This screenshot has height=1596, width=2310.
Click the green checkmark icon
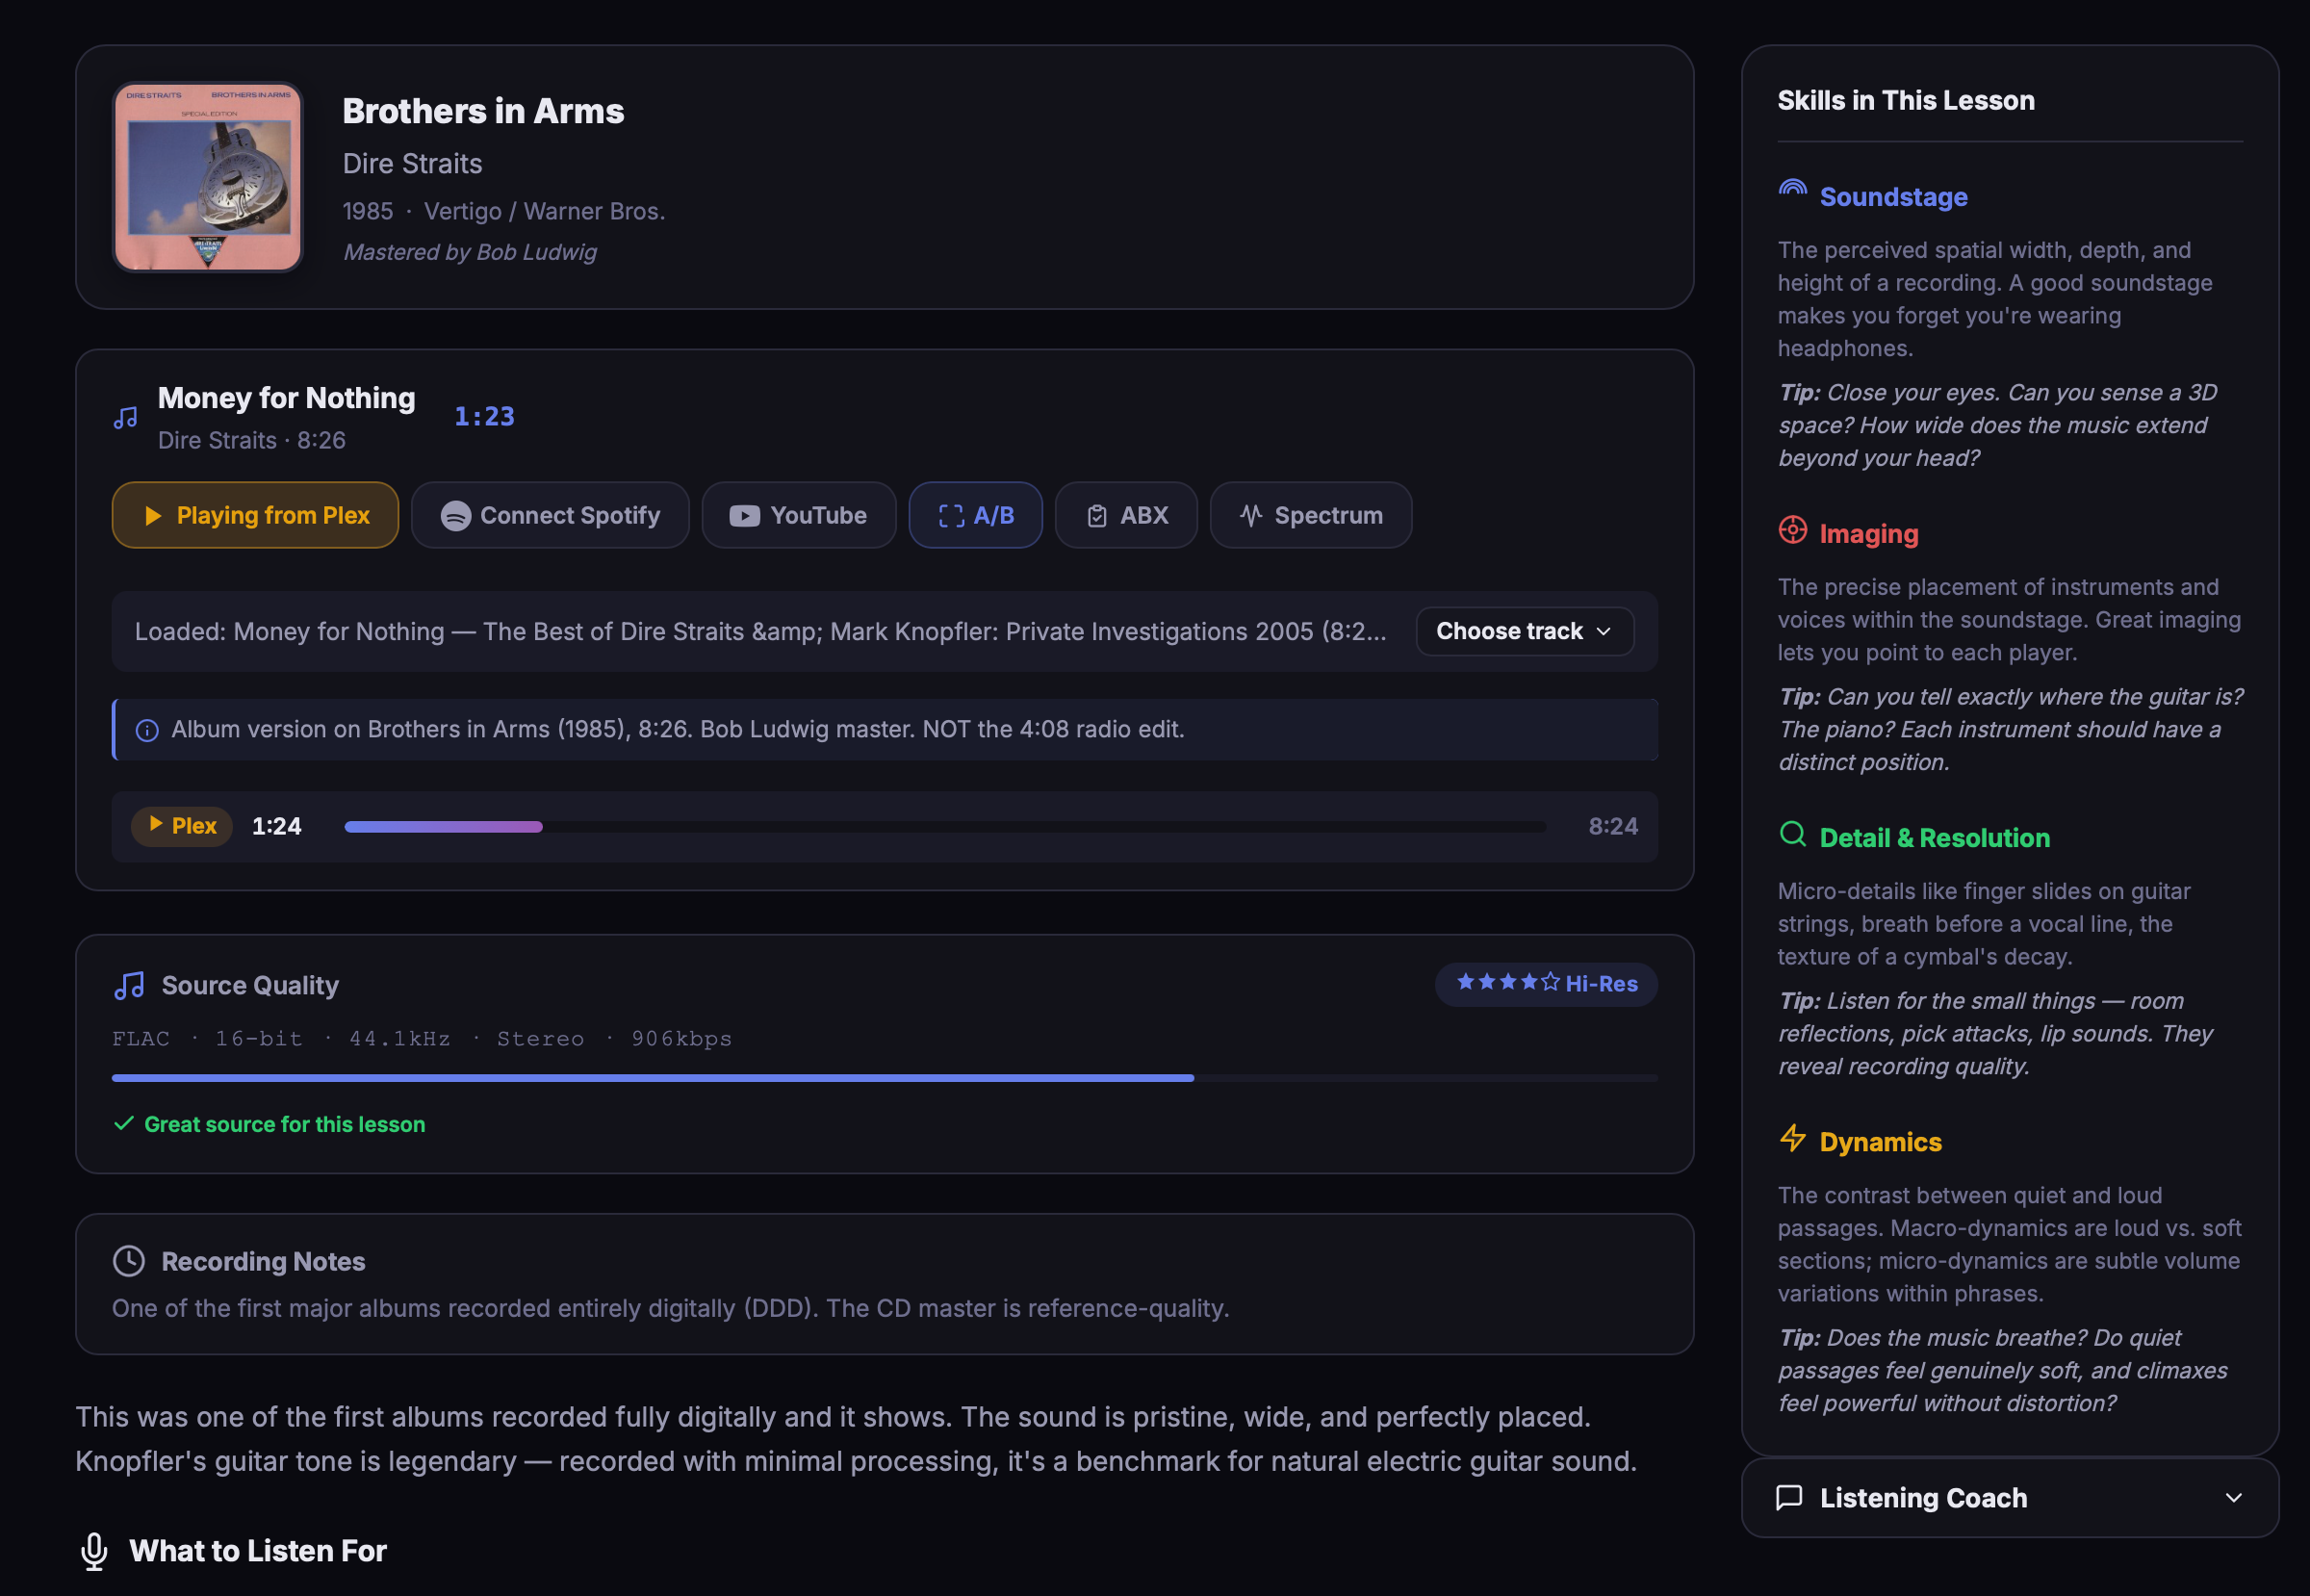pos(124,1124)
